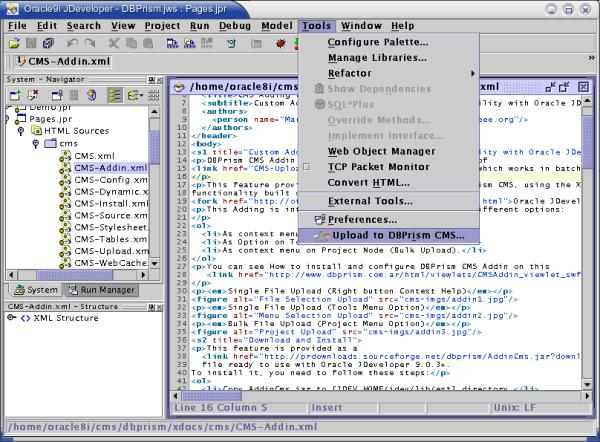Screen dimensions: 600x442
Task: Click the CMS.xml file icon in tree
Action: point(65,156)
